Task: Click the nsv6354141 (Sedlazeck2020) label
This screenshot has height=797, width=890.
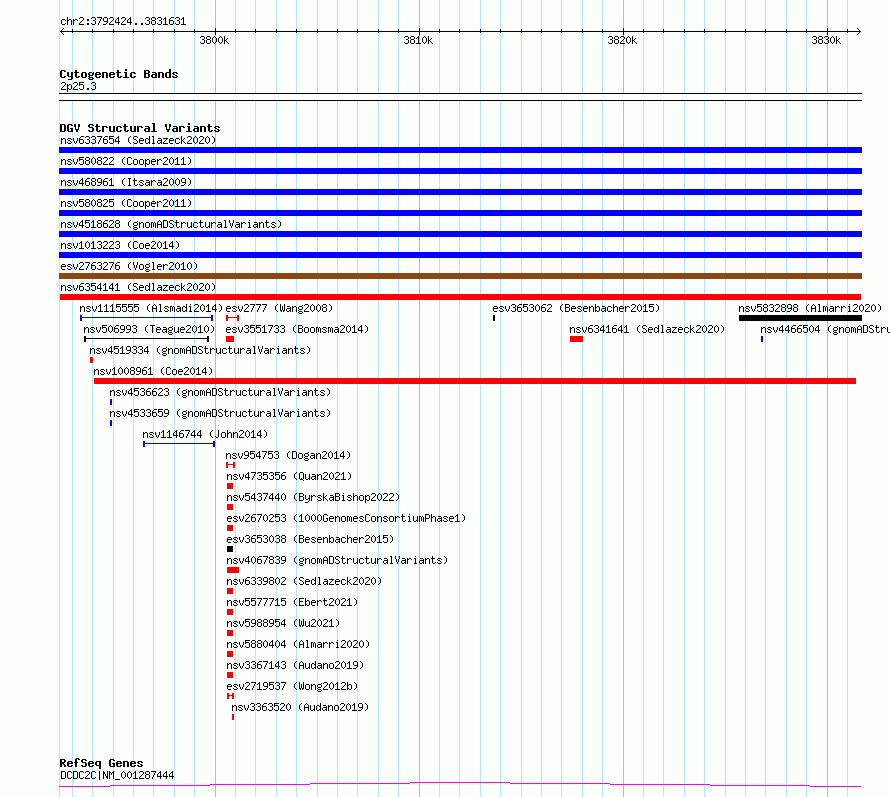Action: point(138,287)
